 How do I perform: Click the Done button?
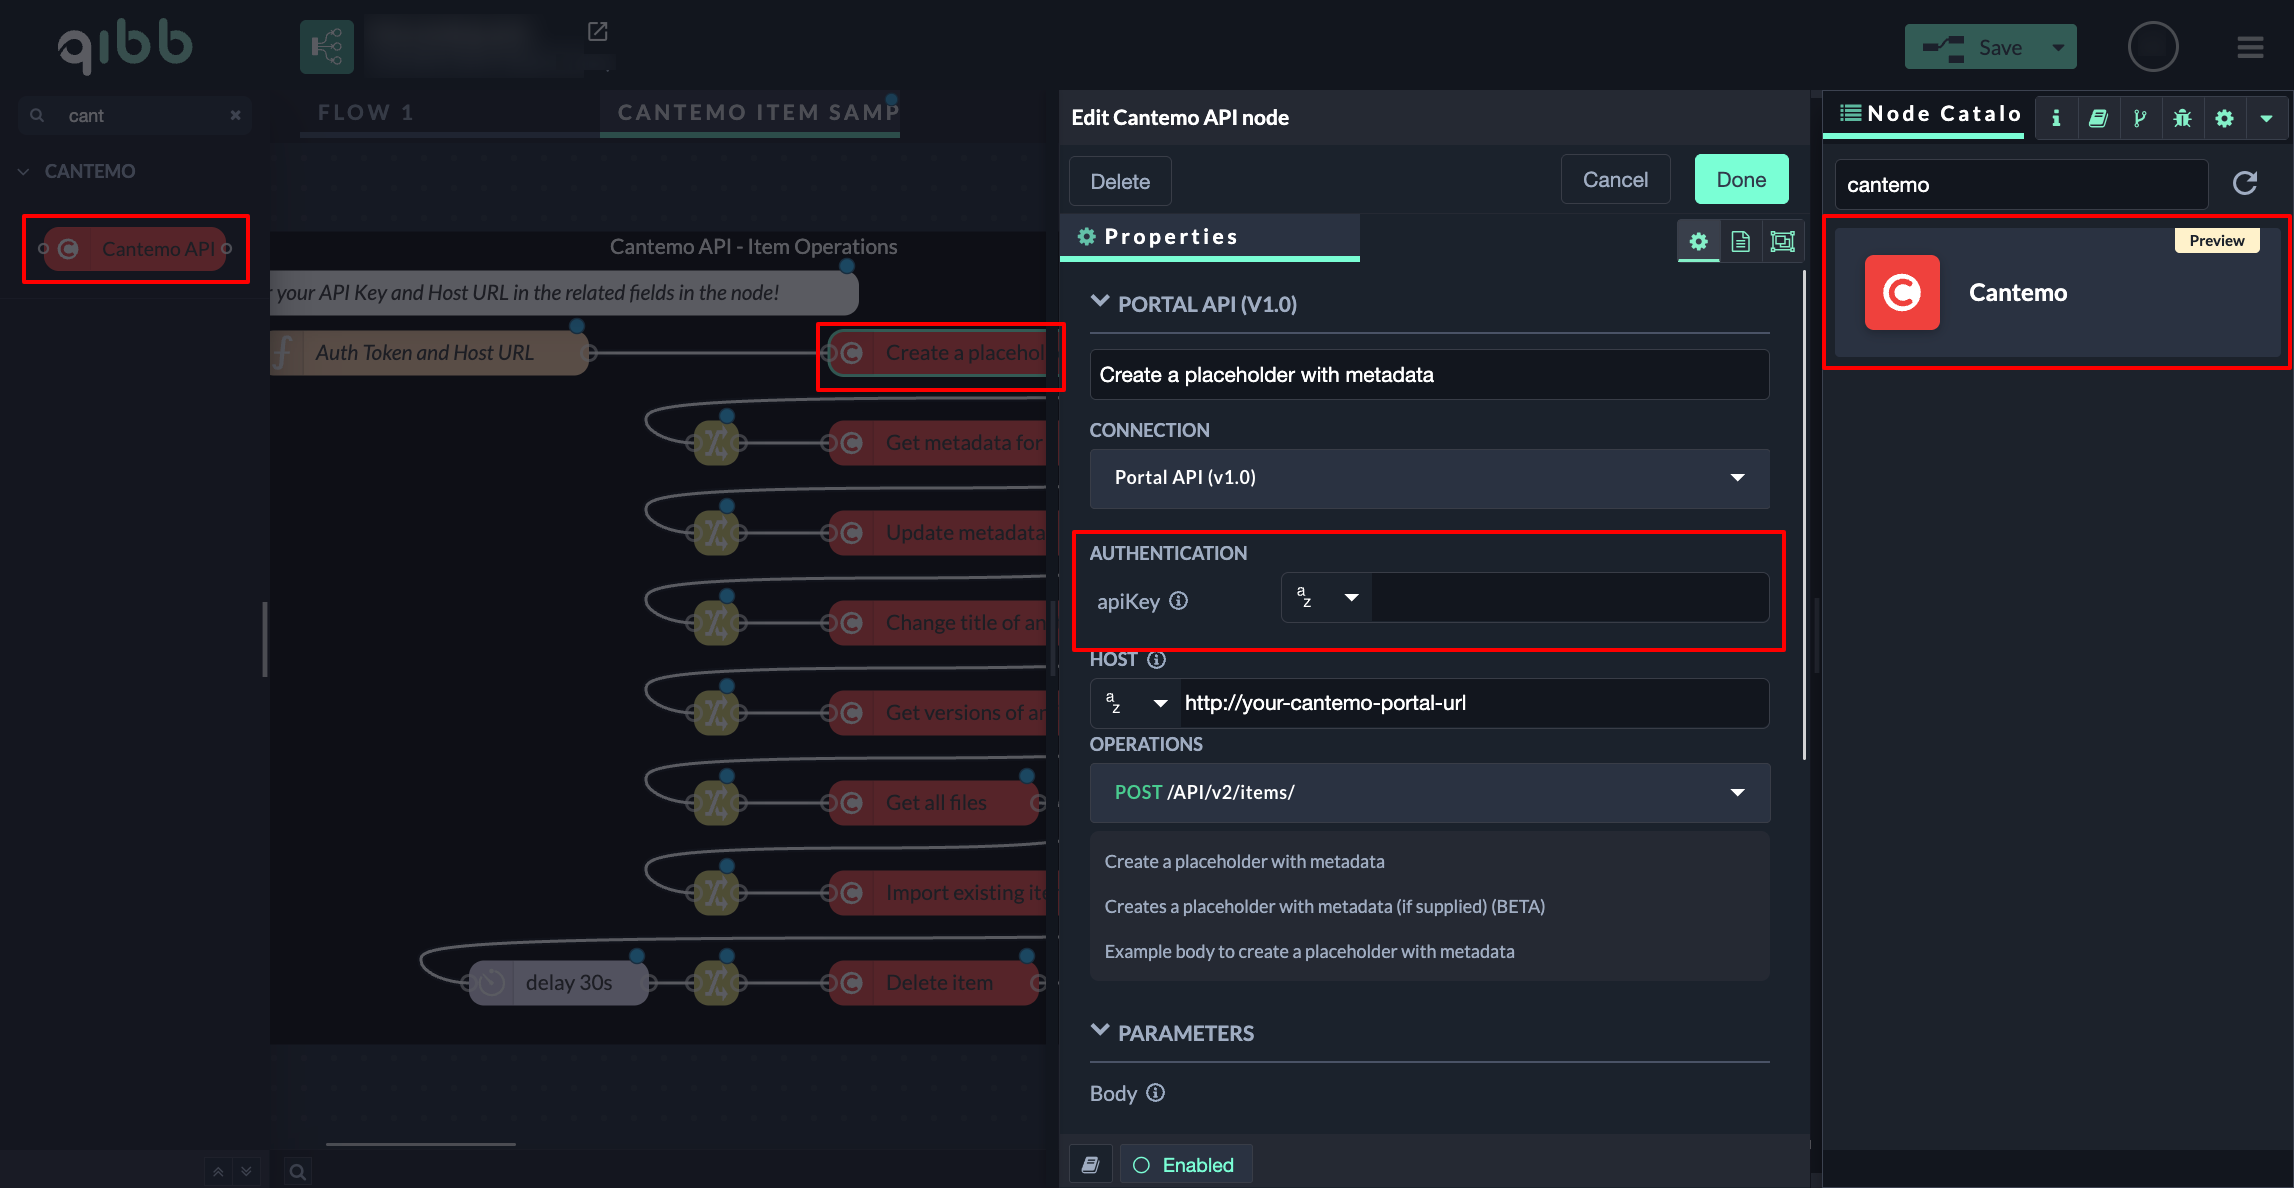tap(1740, 180)
